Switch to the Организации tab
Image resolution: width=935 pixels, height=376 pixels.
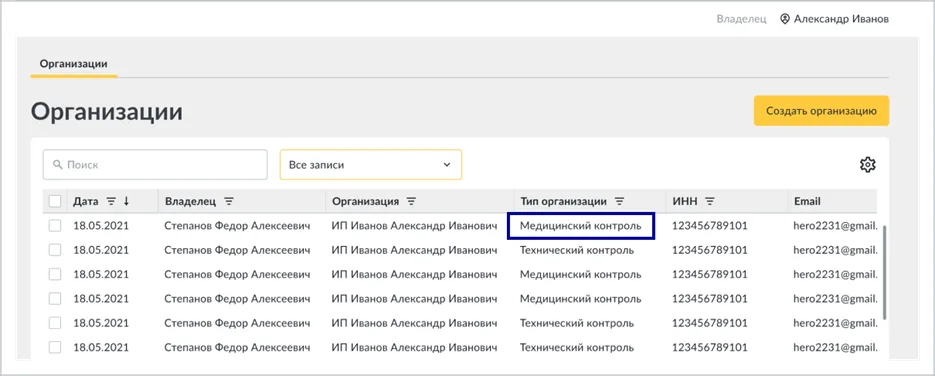pyautogui.click(x=73, y=64)
